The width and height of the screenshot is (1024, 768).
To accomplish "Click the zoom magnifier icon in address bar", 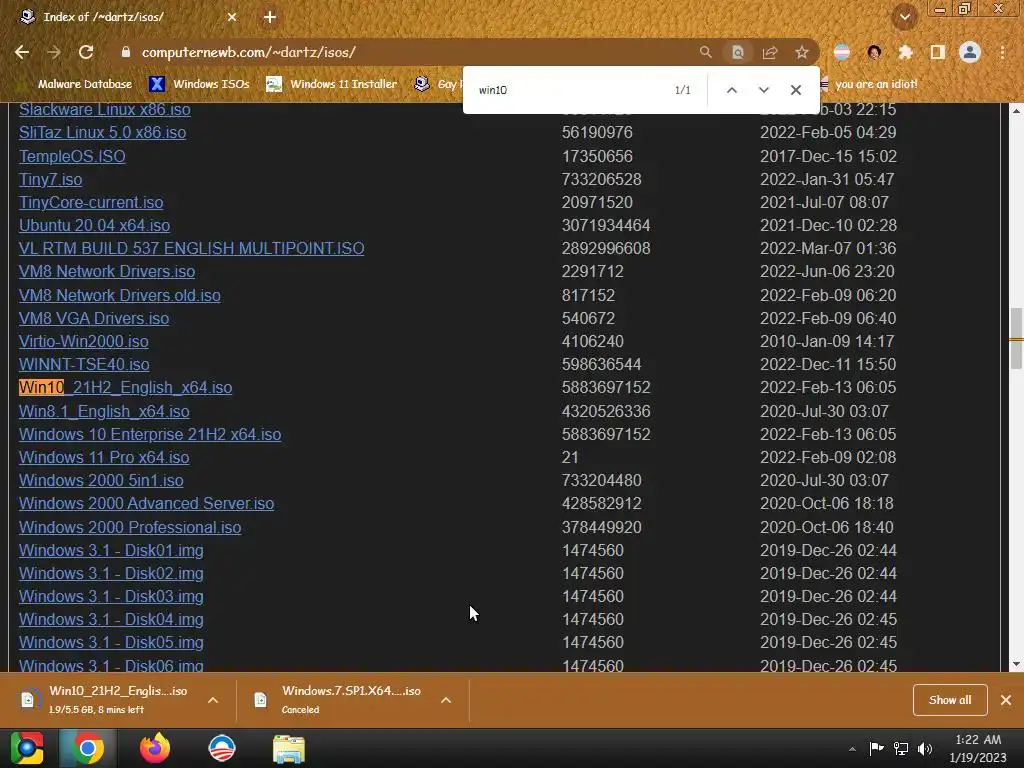I will click(705, 52).
